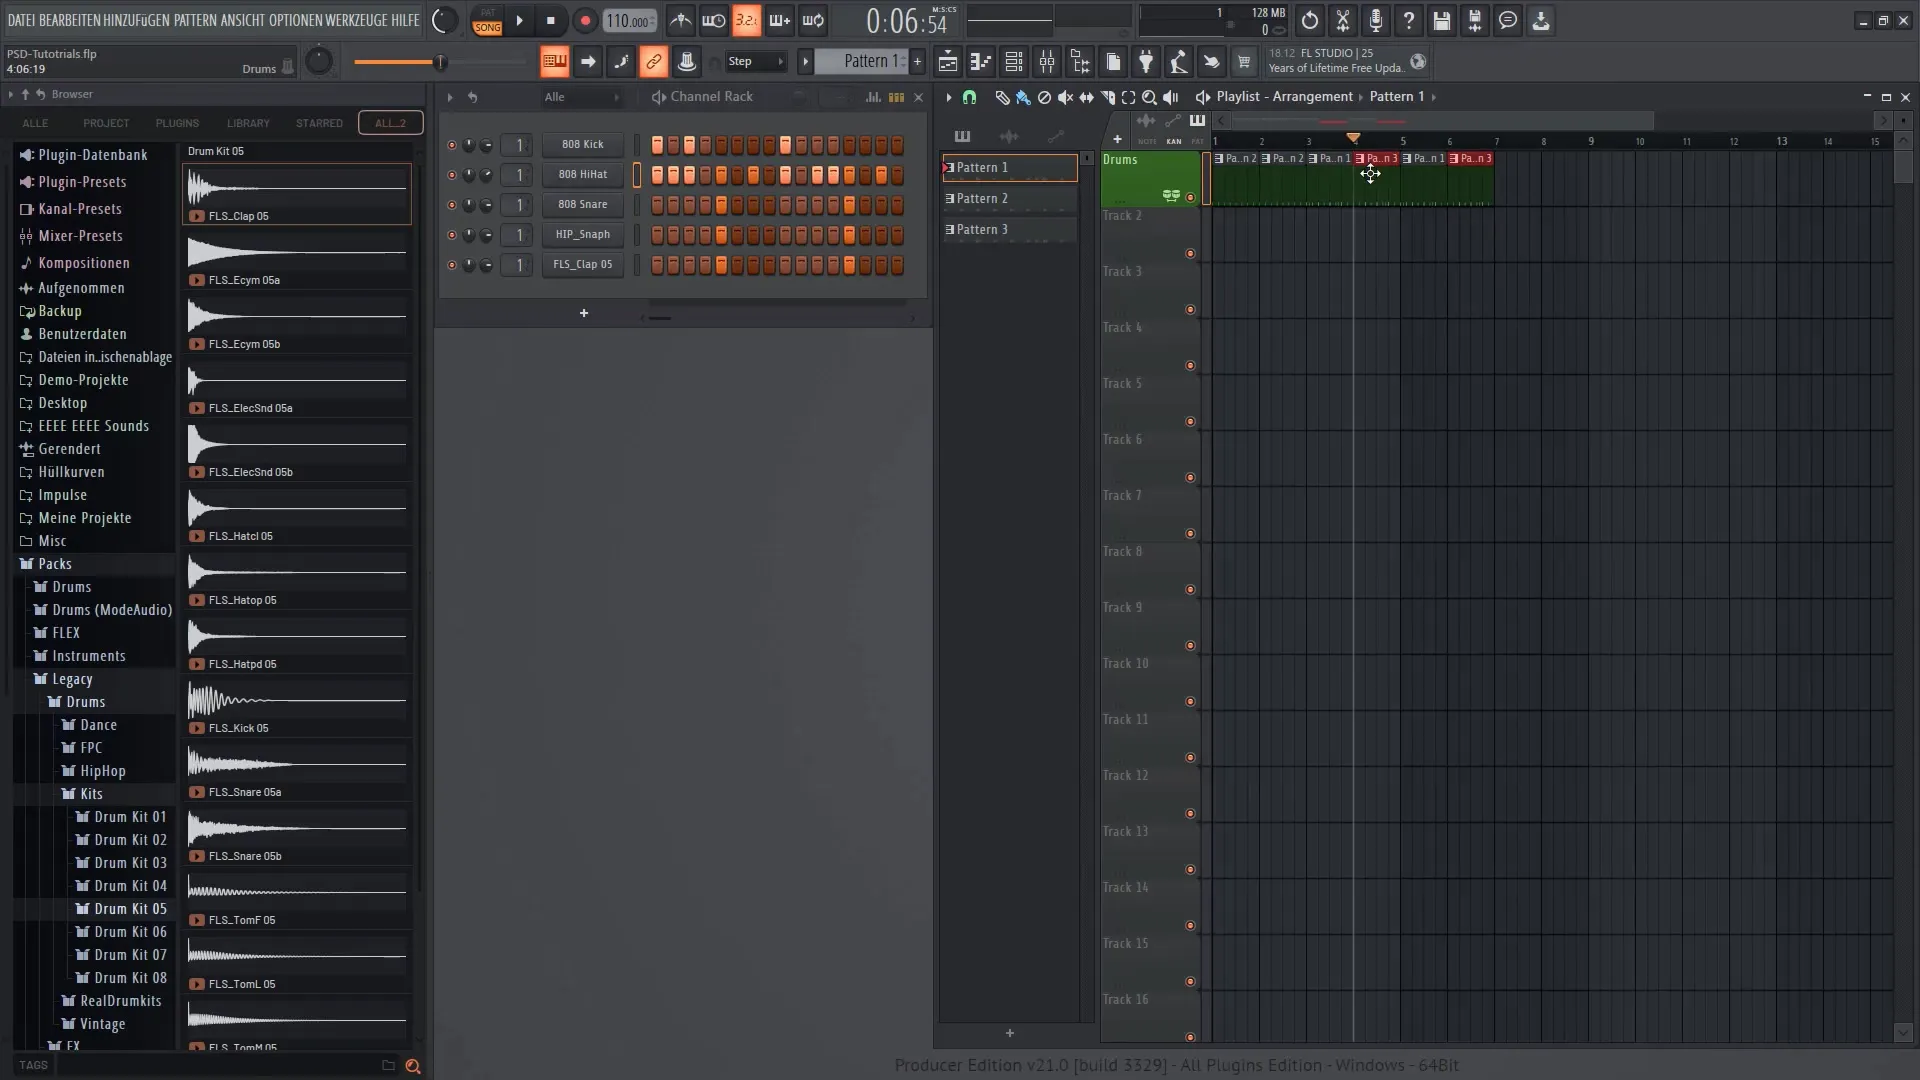Switch the PAT/SONG mode toggle
Screen dimensions: 1920x1080
[x=487, y=20]
